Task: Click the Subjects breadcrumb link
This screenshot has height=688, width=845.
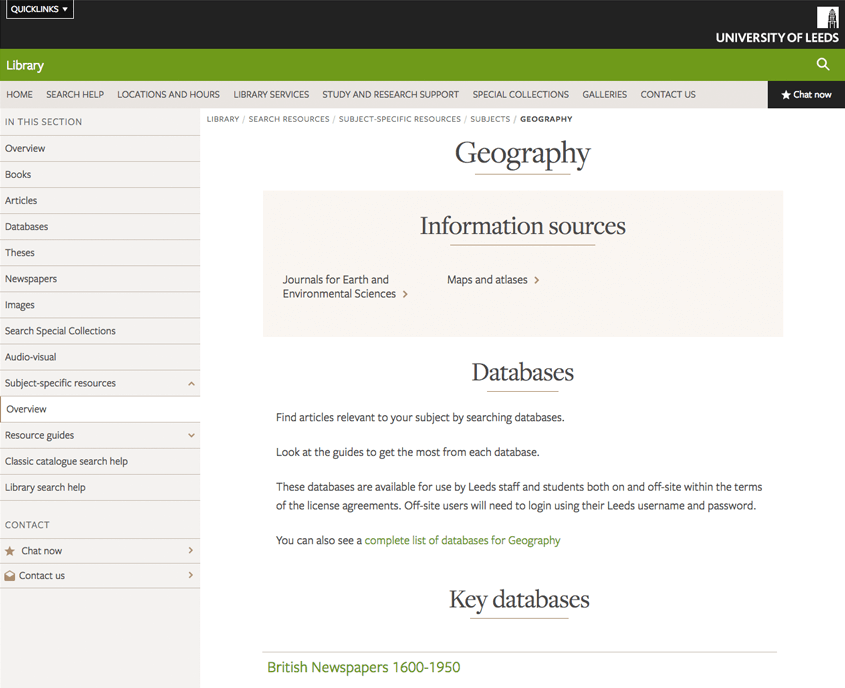Action: pos(490,119)
